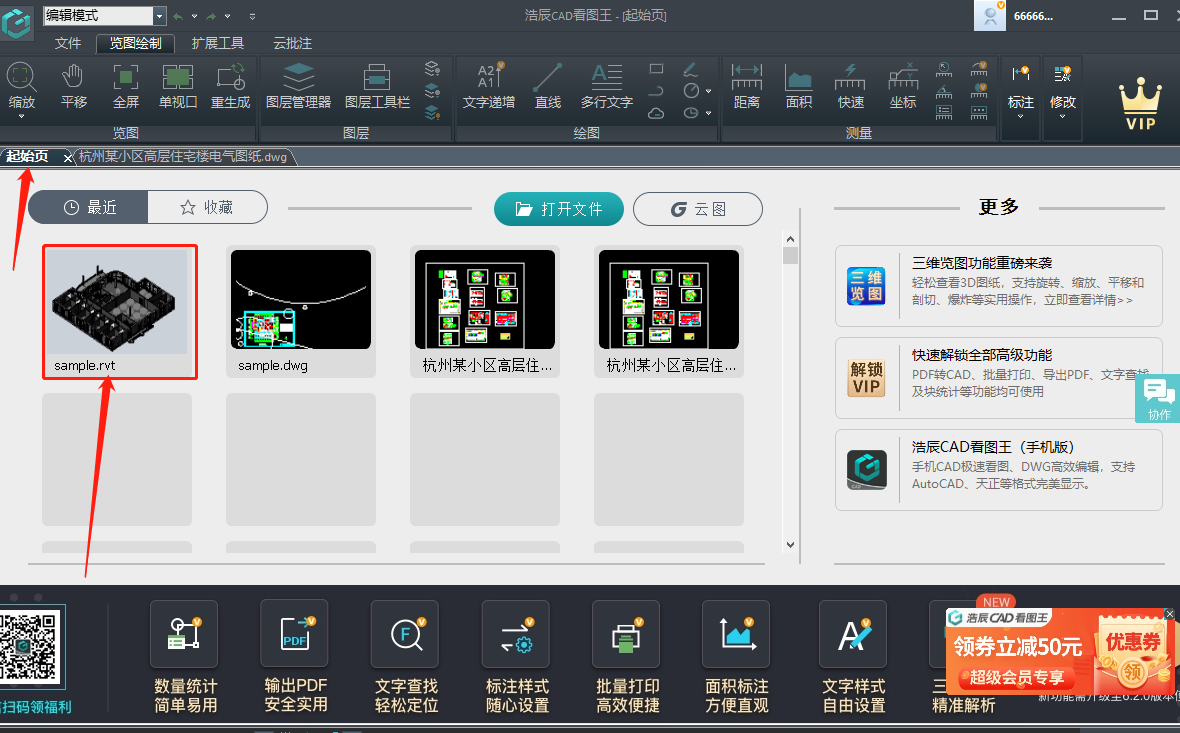
Task: Switch to the 收藏 favorites view
Action: 207,207
